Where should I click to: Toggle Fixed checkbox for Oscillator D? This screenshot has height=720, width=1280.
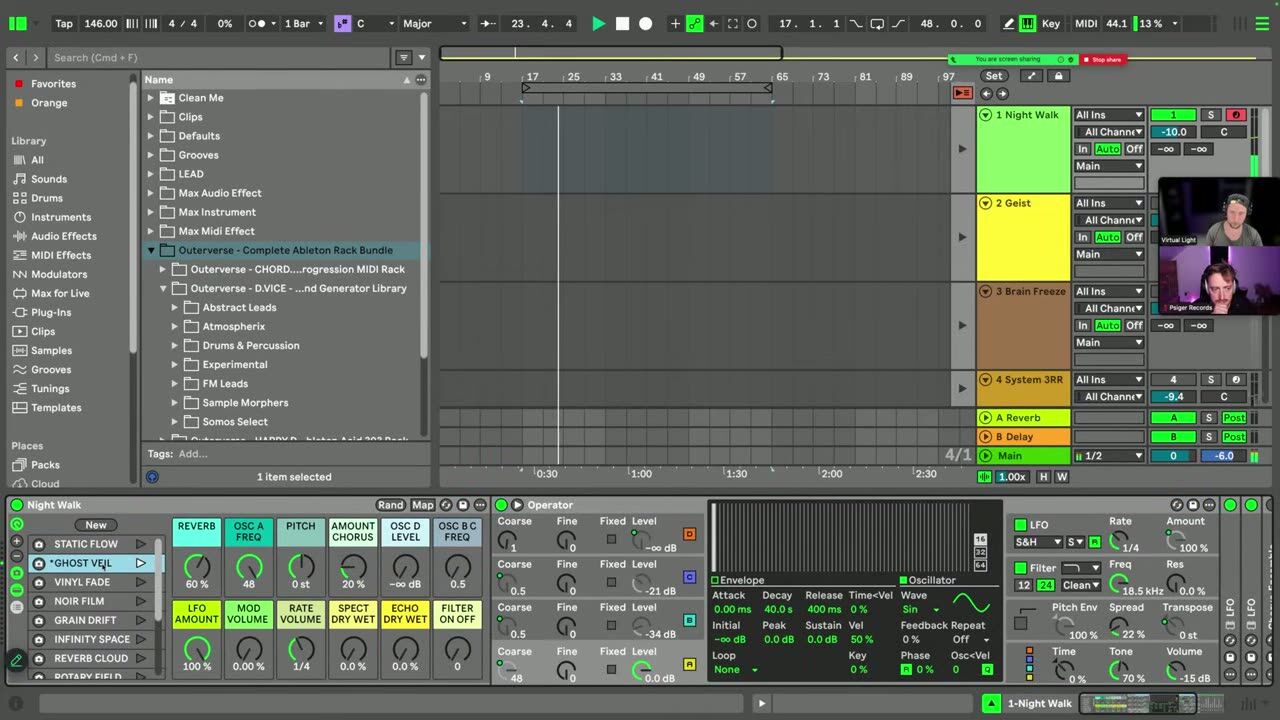point(611,539)
